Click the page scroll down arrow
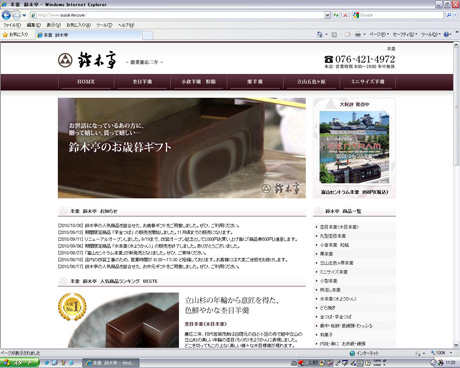Image resolution: width=460 pixels, height=368 pixels. (x=456, y=345)
